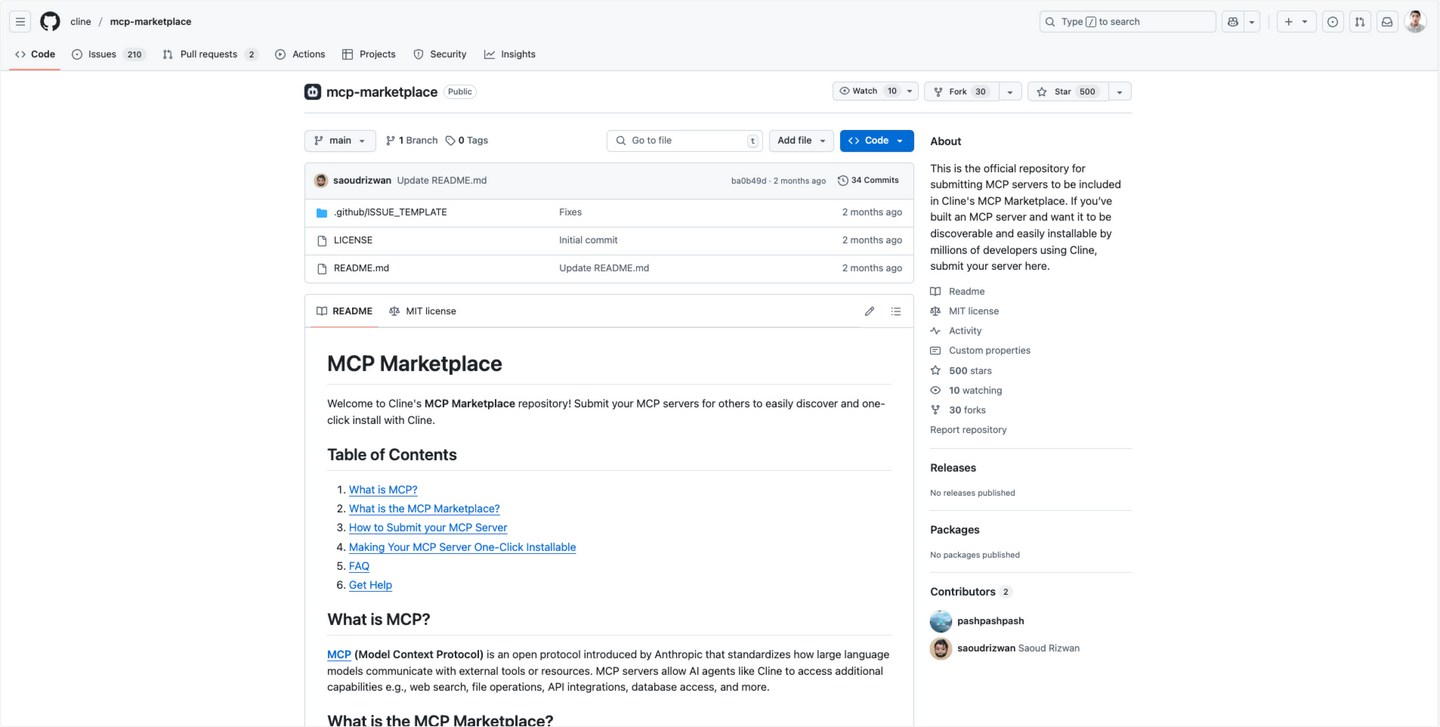Open the global Issues icon in the header
1440x727 pixels.
click(x=1333, y=21)
